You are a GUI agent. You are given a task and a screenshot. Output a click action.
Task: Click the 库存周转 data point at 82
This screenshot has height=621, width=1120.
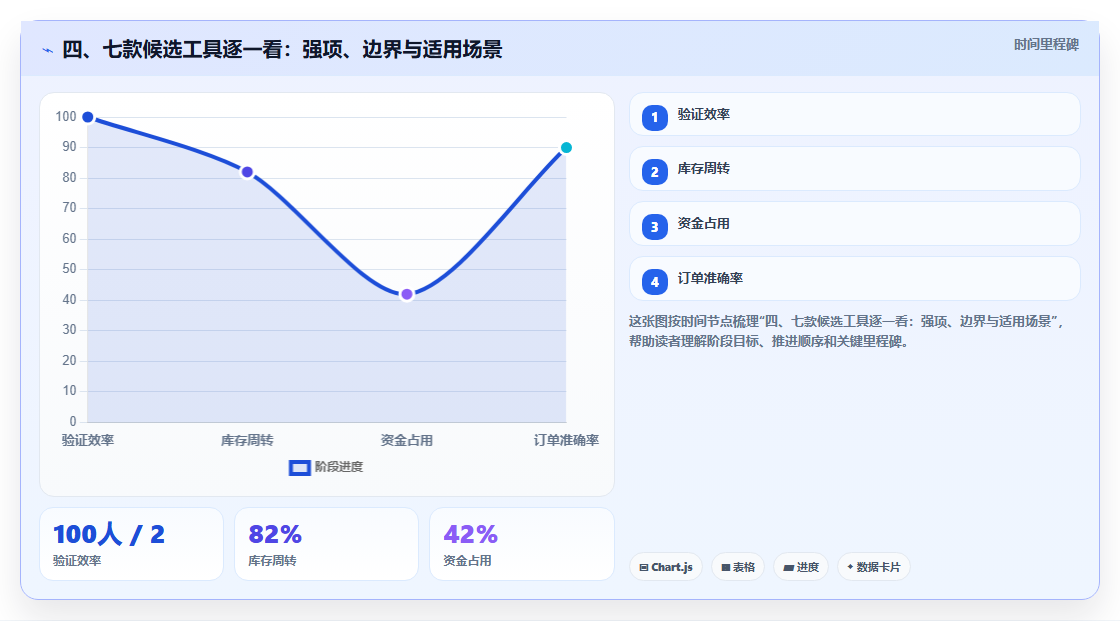click(247, 172)
